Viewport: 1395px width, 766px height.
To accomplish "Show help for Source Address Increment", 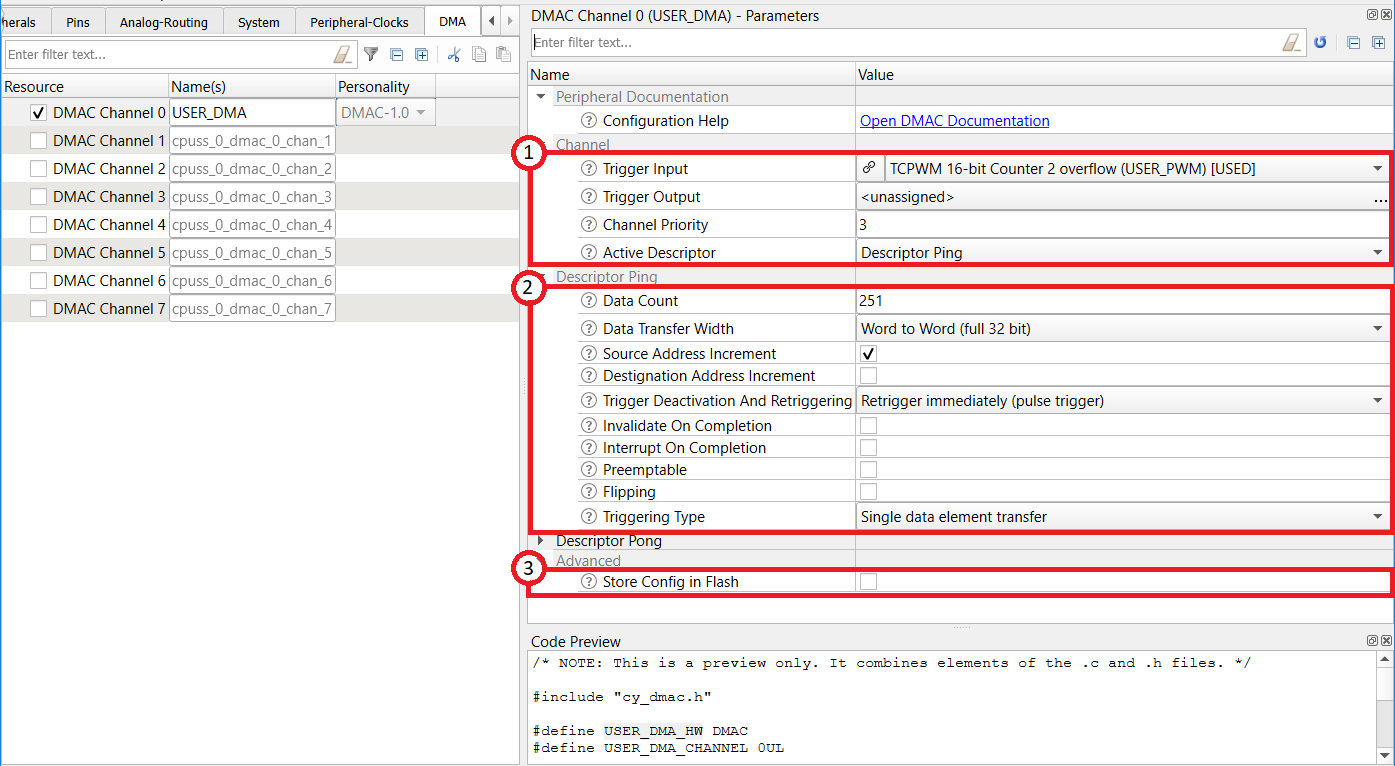I will click(589, 354).
